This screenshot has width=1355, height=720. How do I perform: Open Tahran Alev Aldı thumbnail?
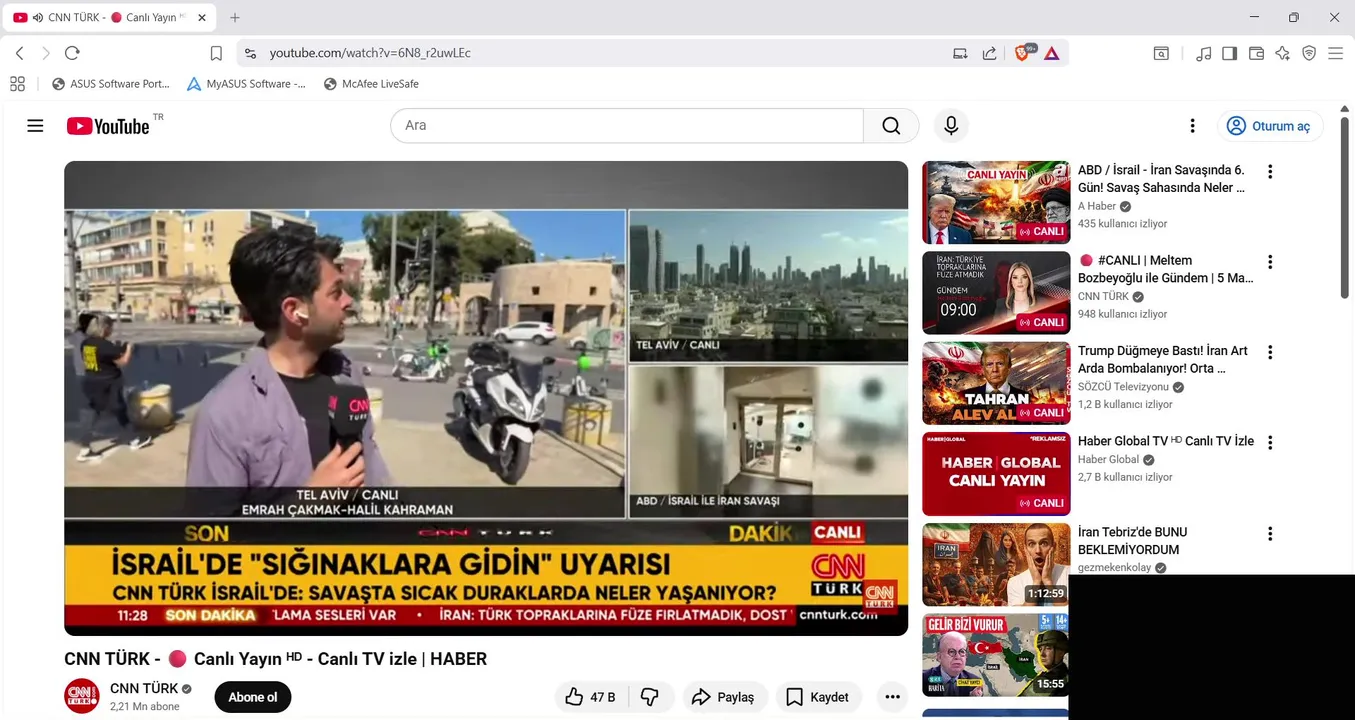[996, 383]
